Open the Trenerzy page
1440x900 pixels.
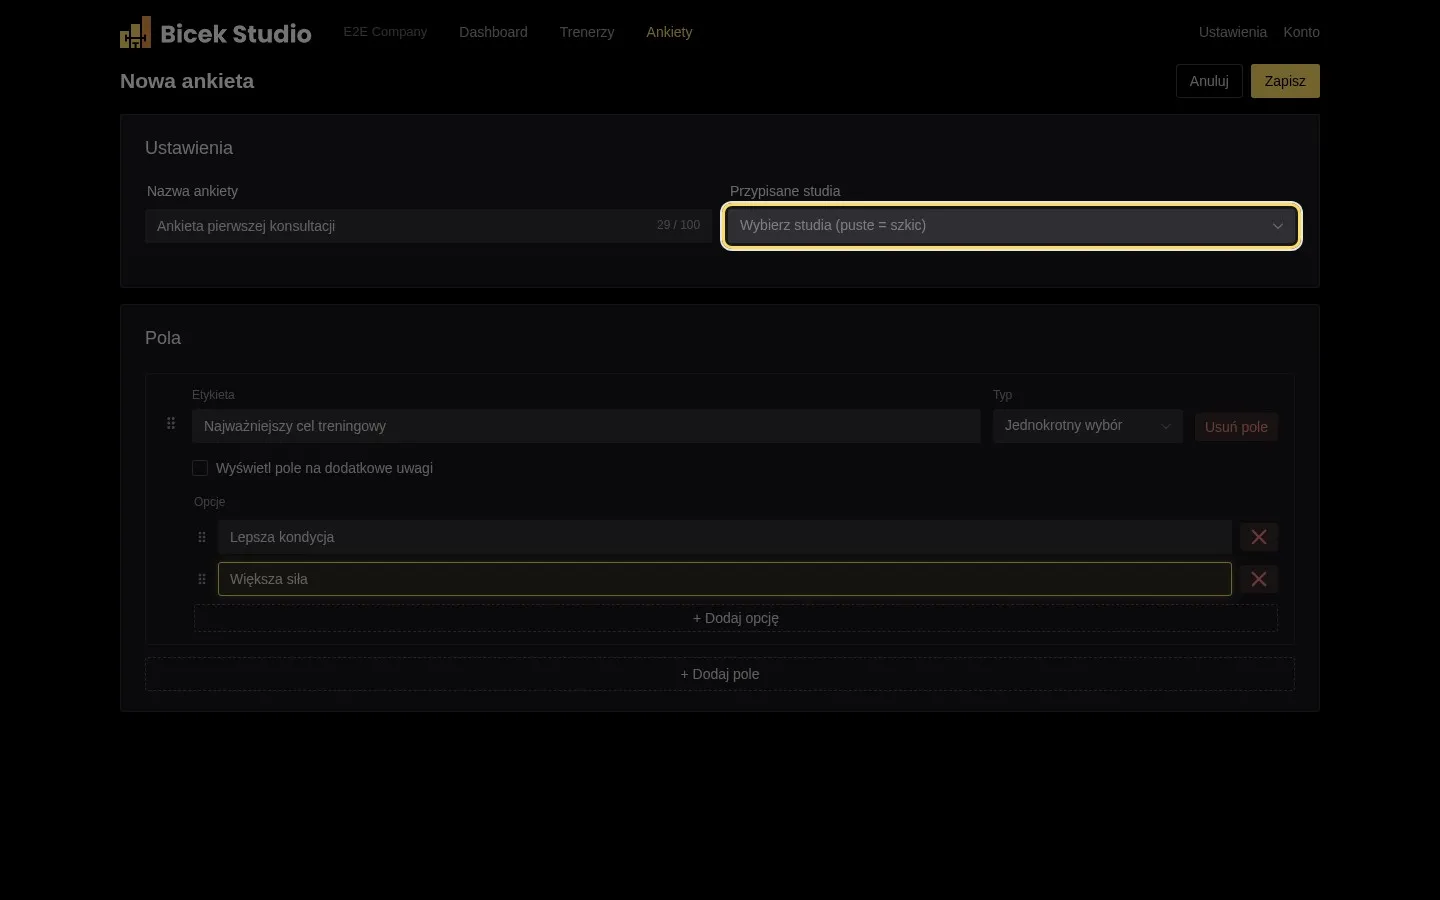587,32
